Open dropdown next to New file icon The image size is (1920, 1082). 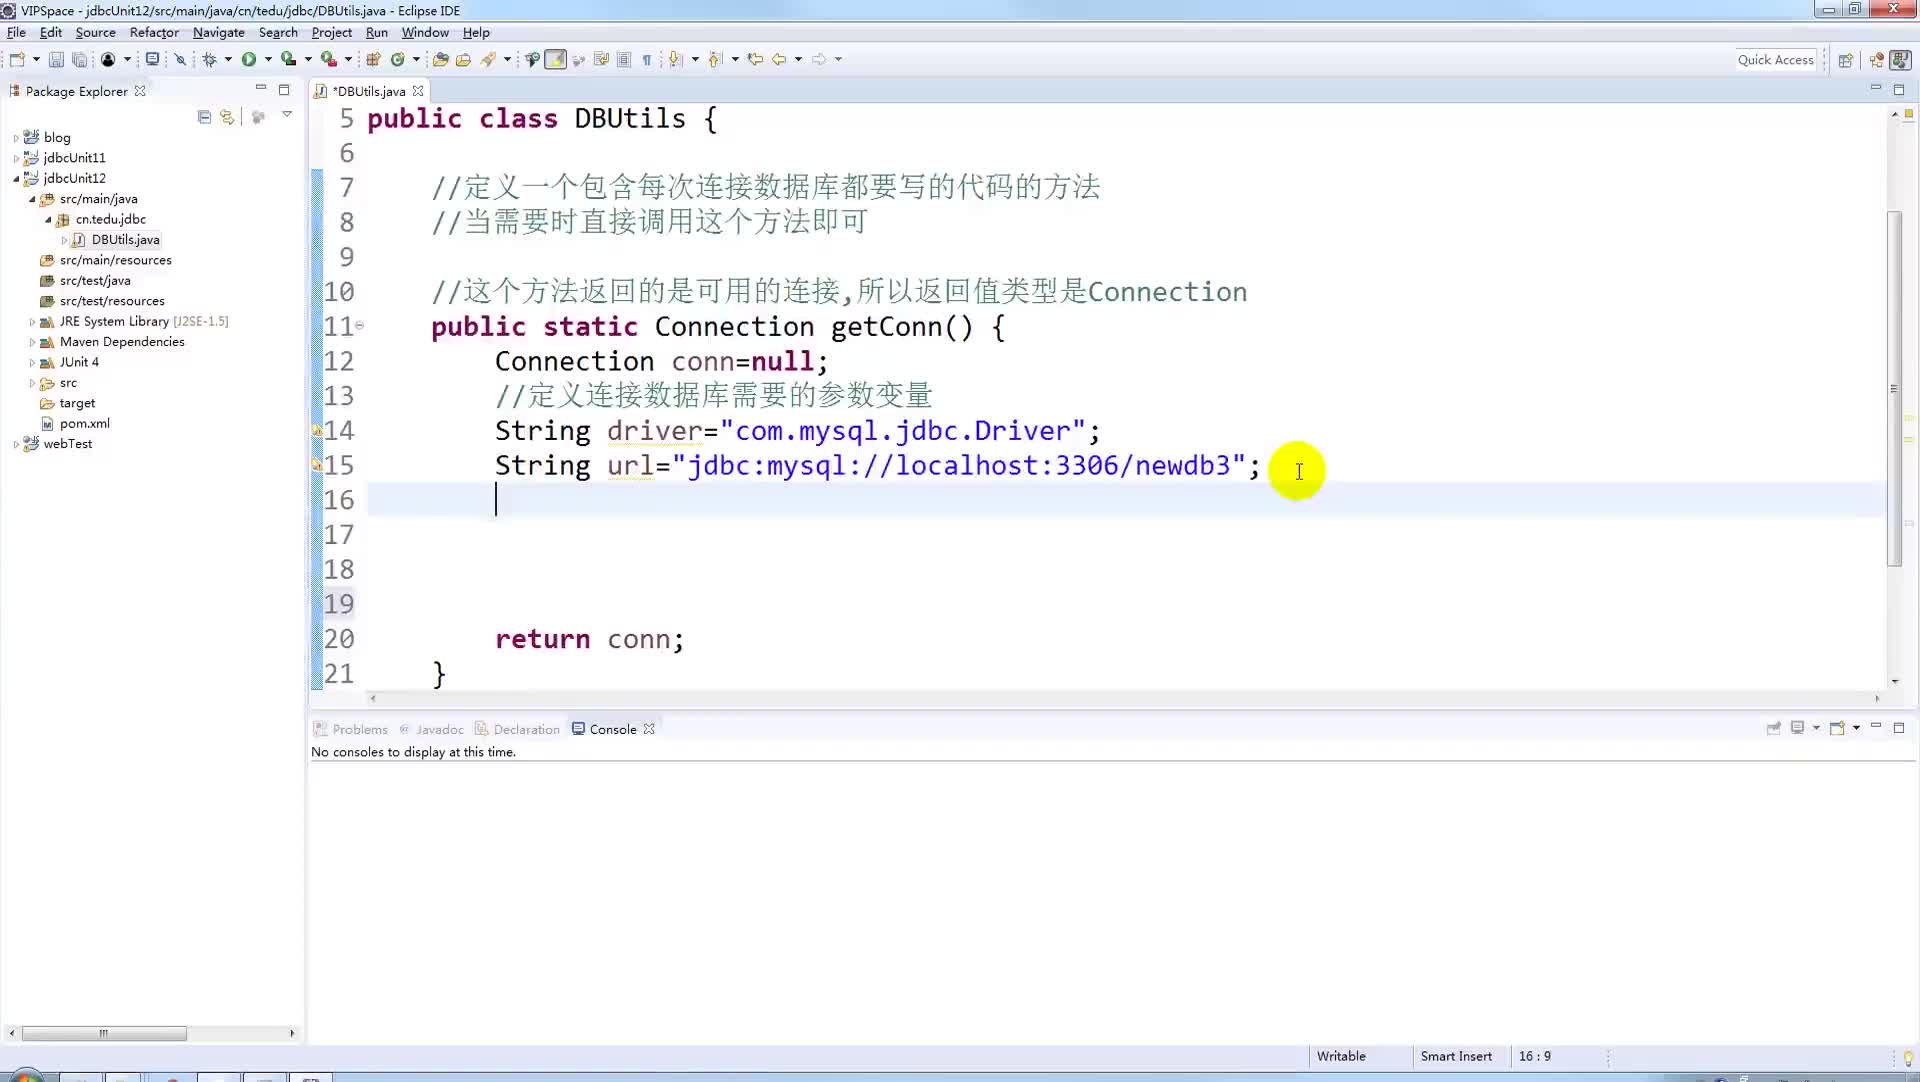pos(36,59)
